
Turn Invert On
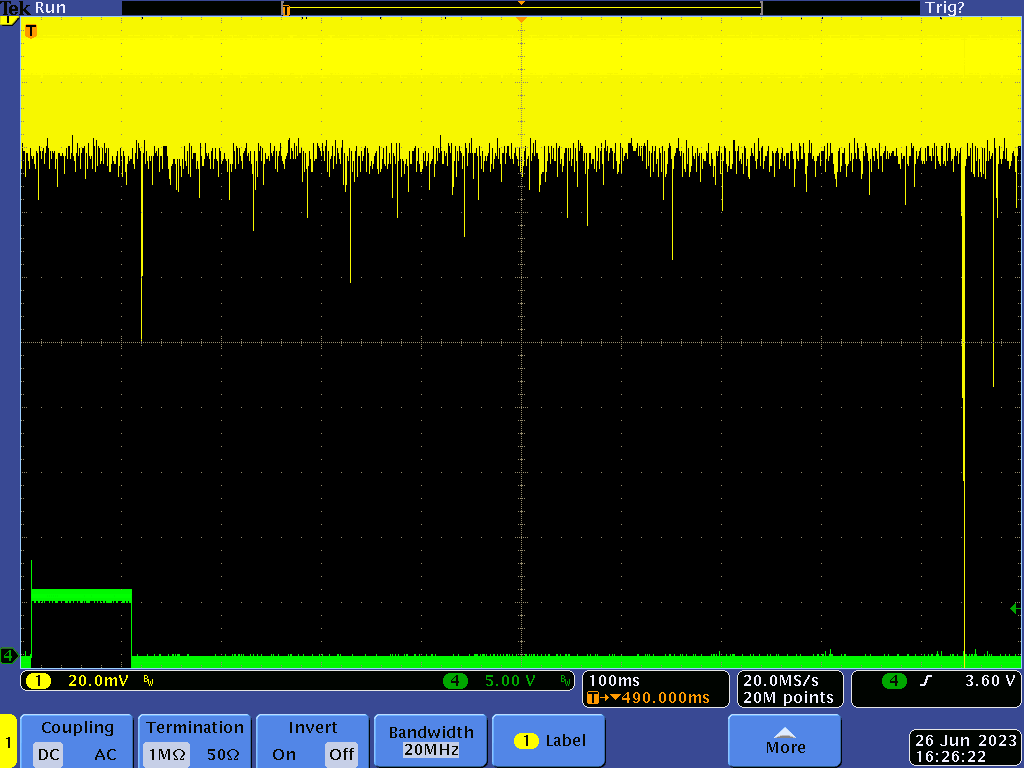click(284, 755)
